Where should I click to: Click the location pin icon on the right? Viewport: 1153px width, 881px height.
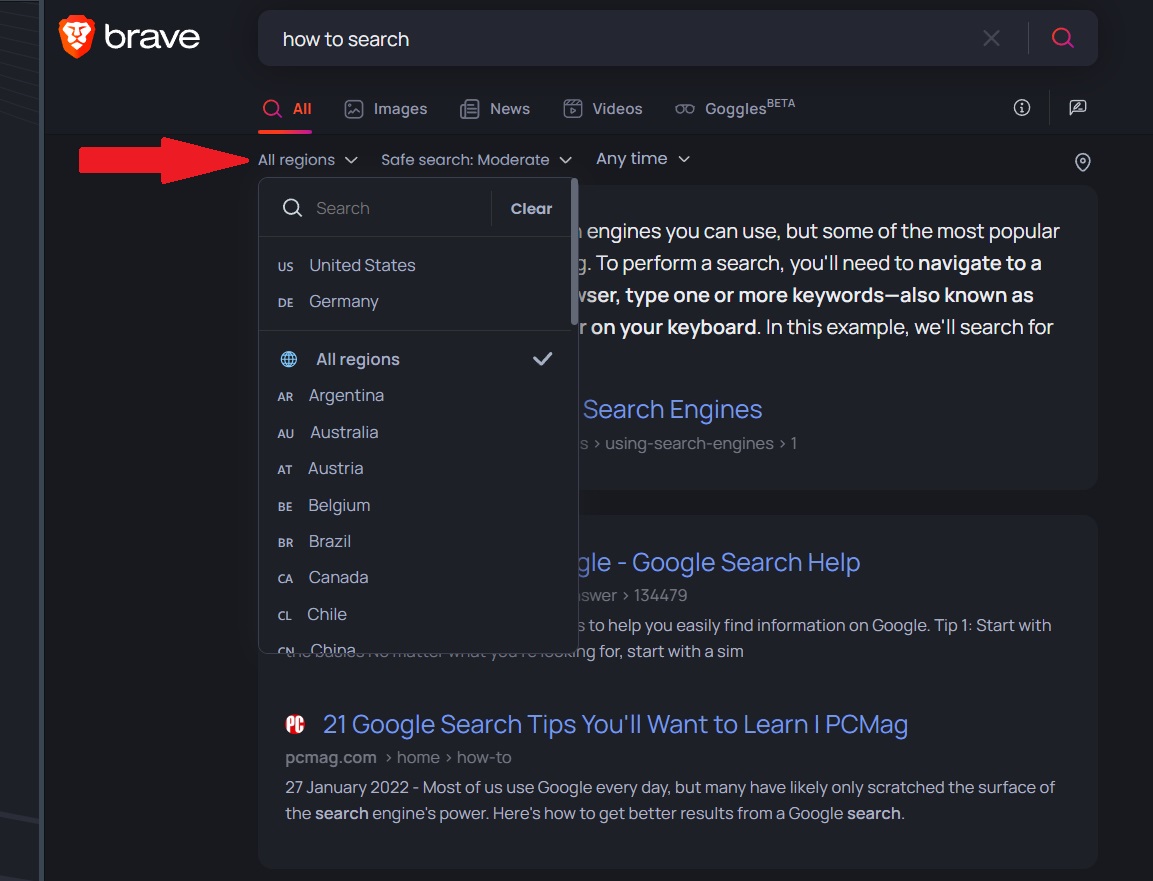click(1082, 161)
